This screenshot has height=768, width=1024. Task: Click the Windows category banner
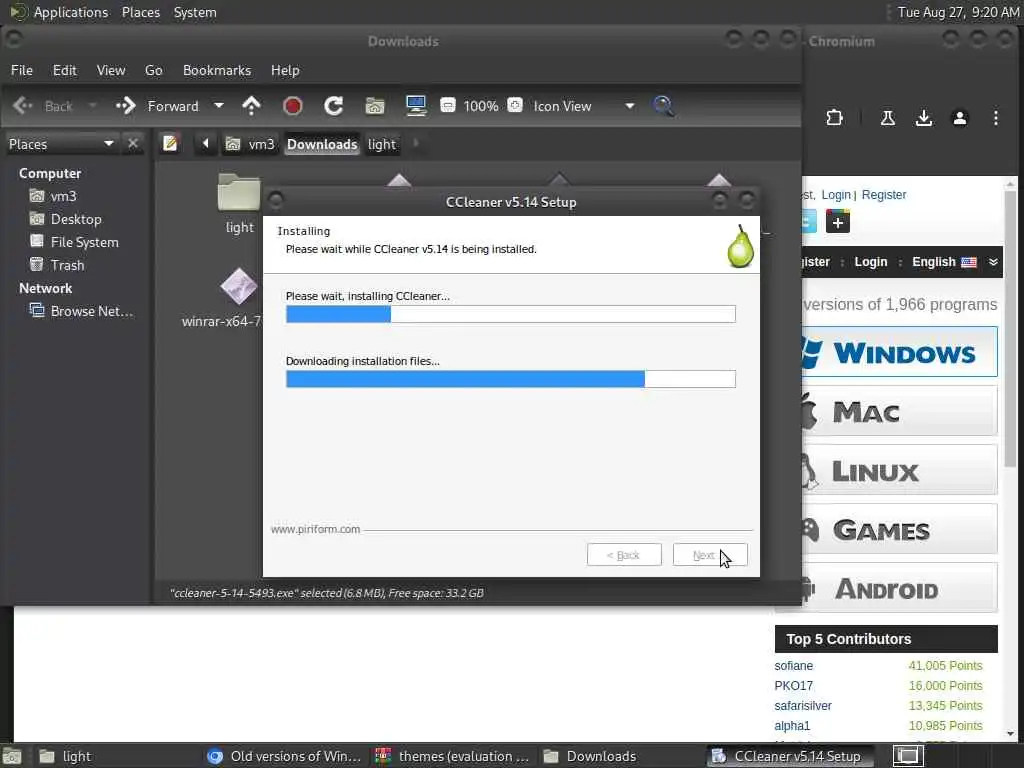click(x=899, y=352)
